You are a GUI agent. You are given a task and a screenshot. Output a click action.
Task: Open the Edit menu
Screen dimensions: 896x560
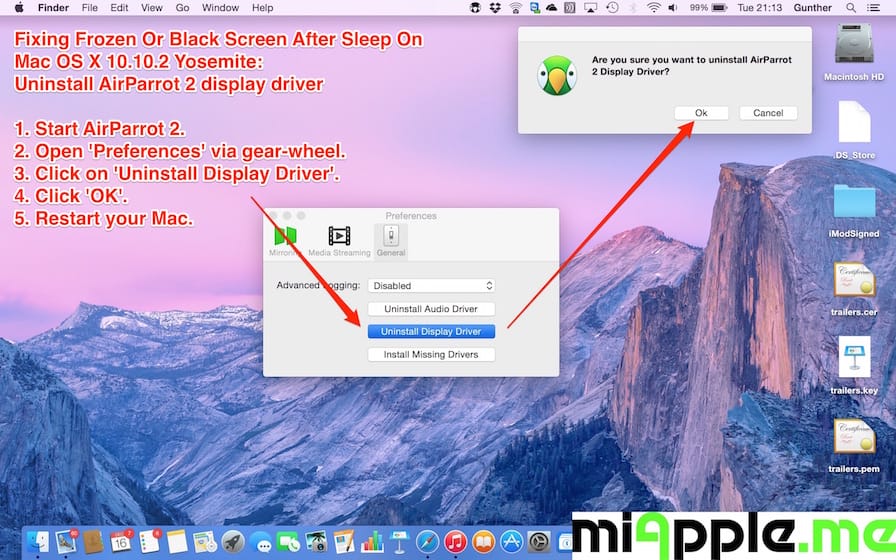[x=119, y=7]
